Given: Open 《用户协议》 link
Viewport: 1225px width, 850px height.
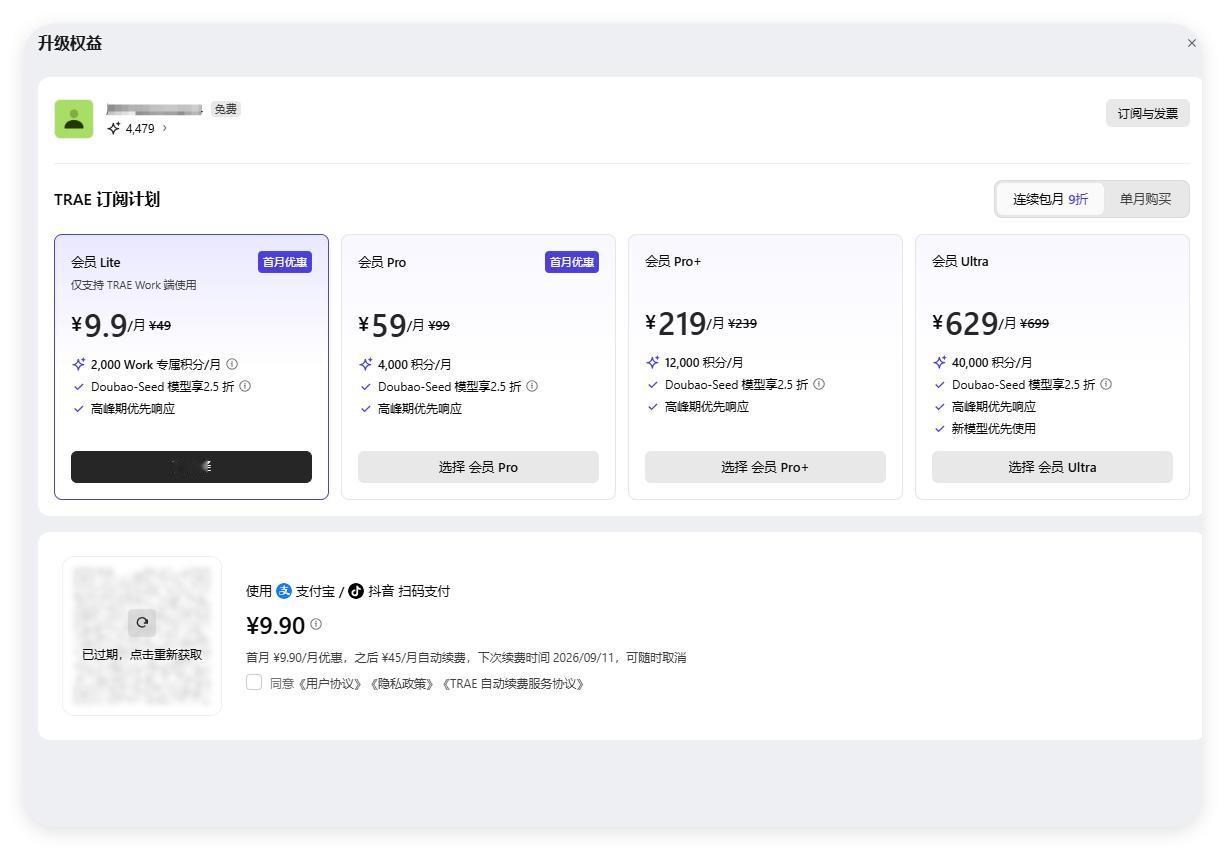Looking at the screenshot, I should (x=330, y=684).
